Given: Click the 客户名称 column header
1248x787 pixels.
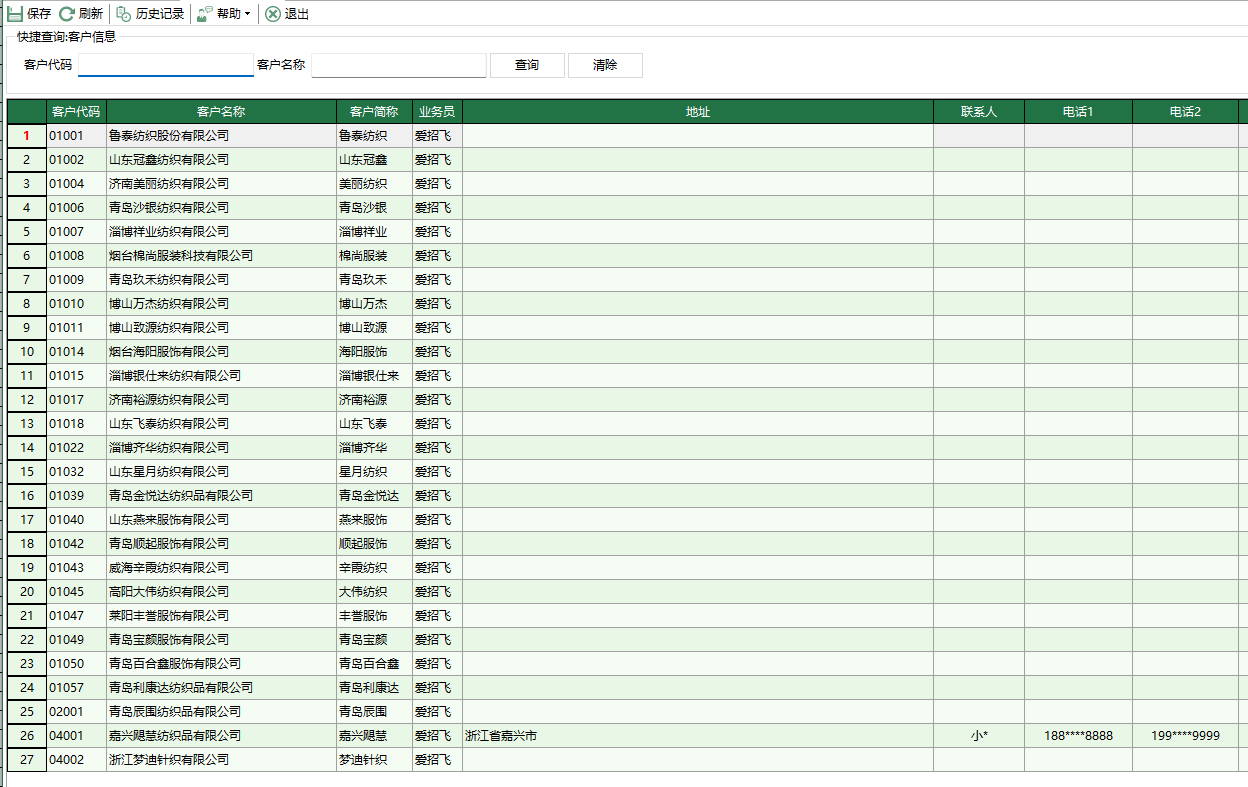Looking at the screenshot, I should pyautogui.click(x=221, y=112).
